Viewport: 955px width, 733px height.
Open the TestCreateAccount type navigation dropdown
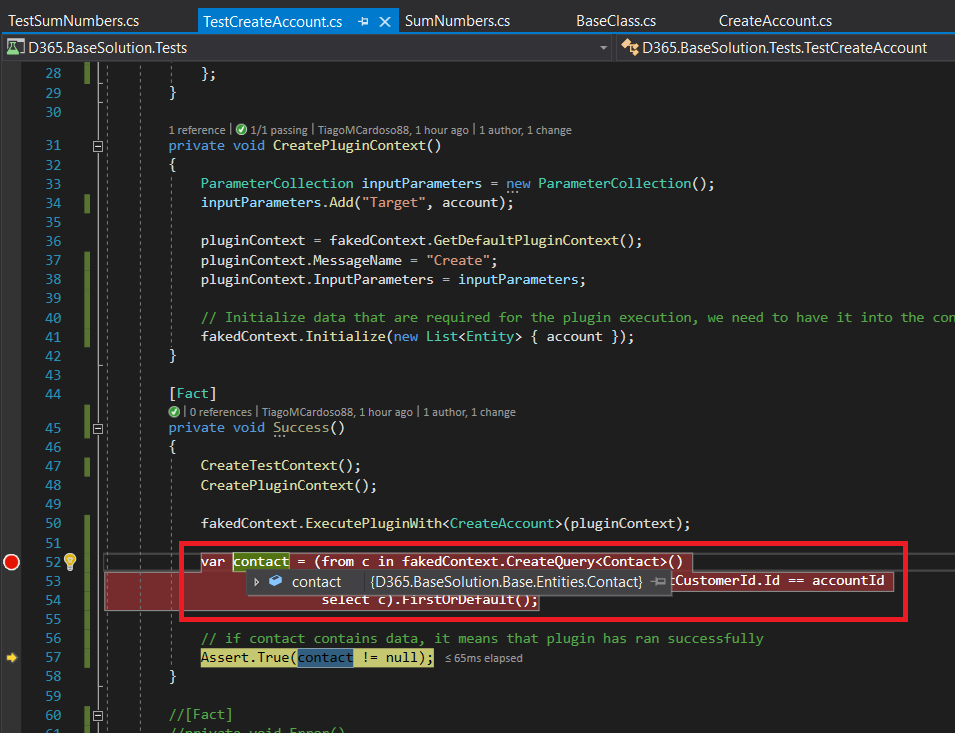tap(783, 47)
